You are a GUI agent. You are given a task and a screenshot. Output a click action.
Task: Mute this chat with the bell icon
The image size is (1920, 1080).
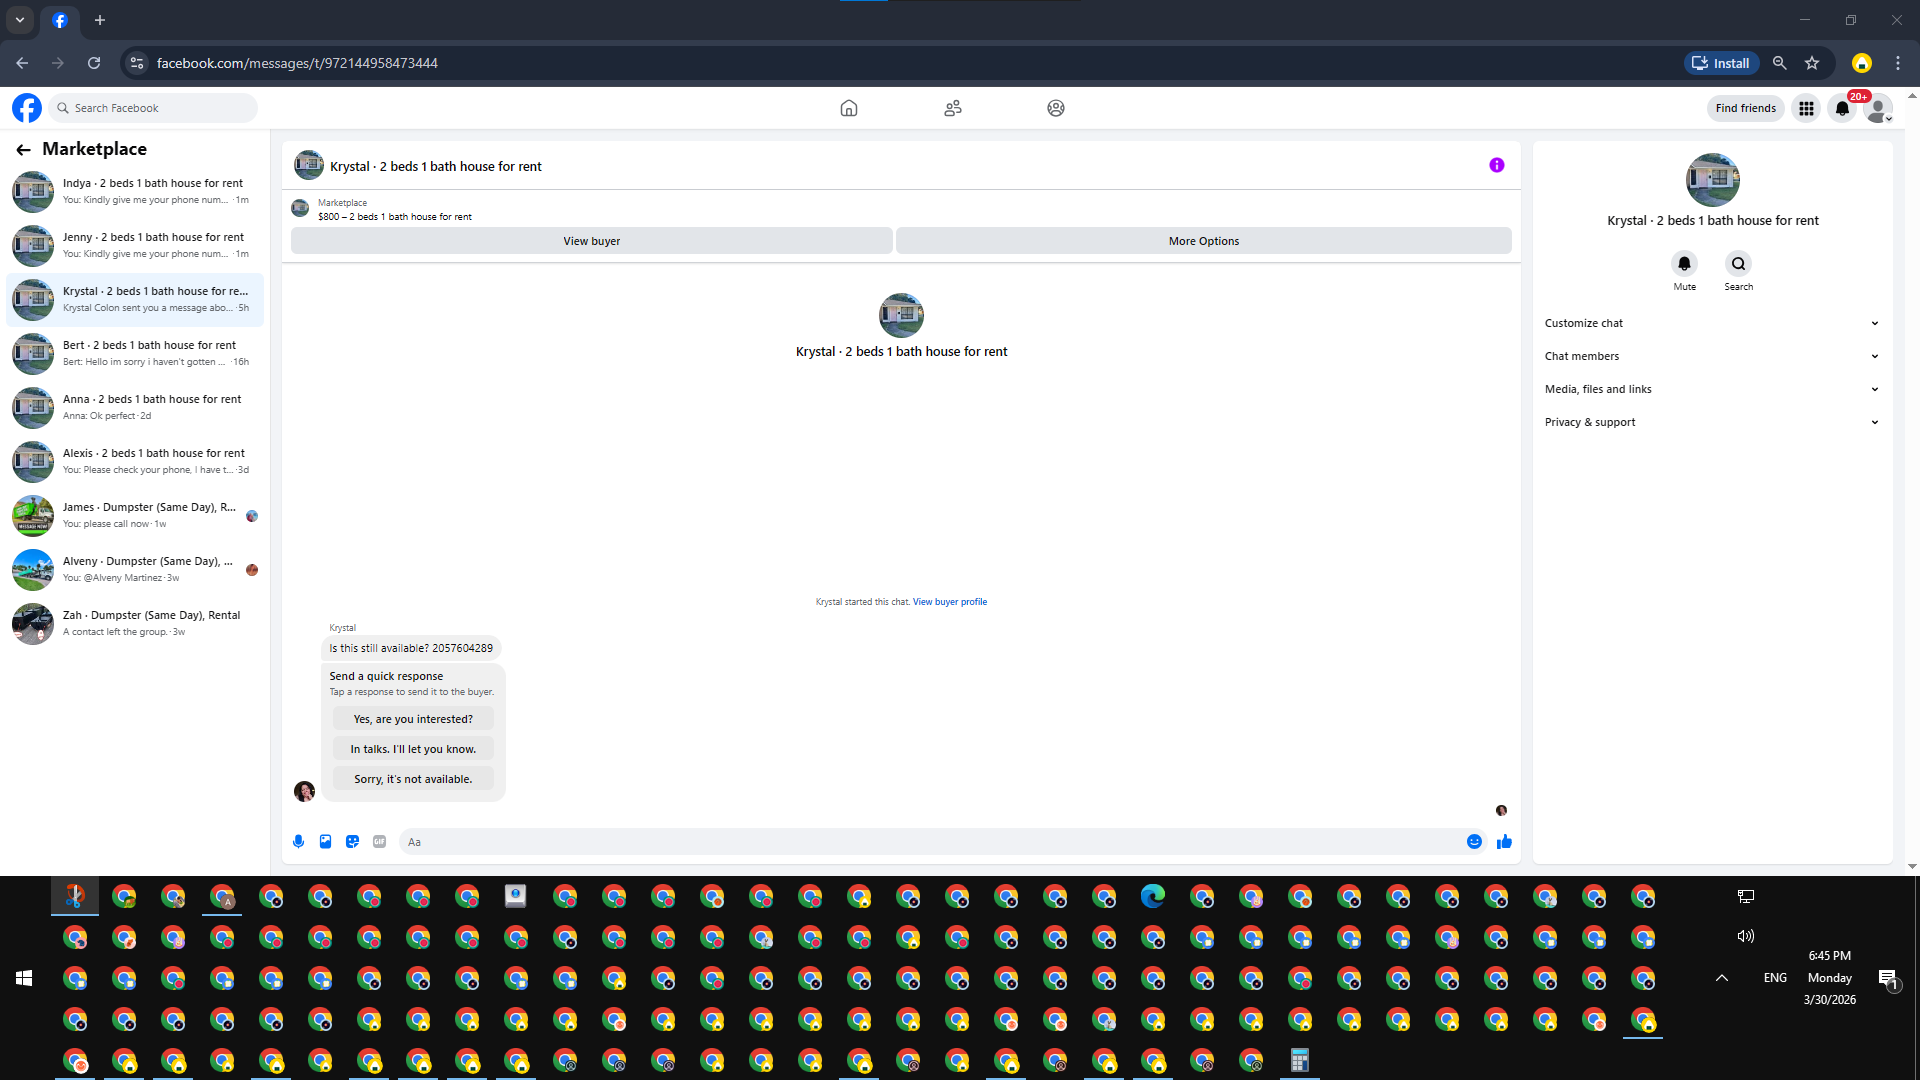click(1684, 264)
